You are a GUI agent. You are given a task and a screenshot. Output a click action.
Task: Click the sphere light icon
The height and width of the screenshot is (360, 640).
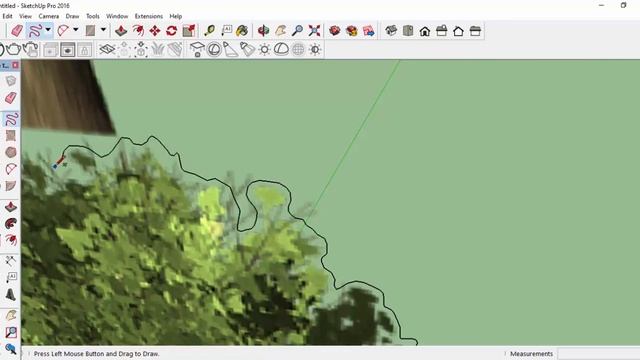pos(214,49)
